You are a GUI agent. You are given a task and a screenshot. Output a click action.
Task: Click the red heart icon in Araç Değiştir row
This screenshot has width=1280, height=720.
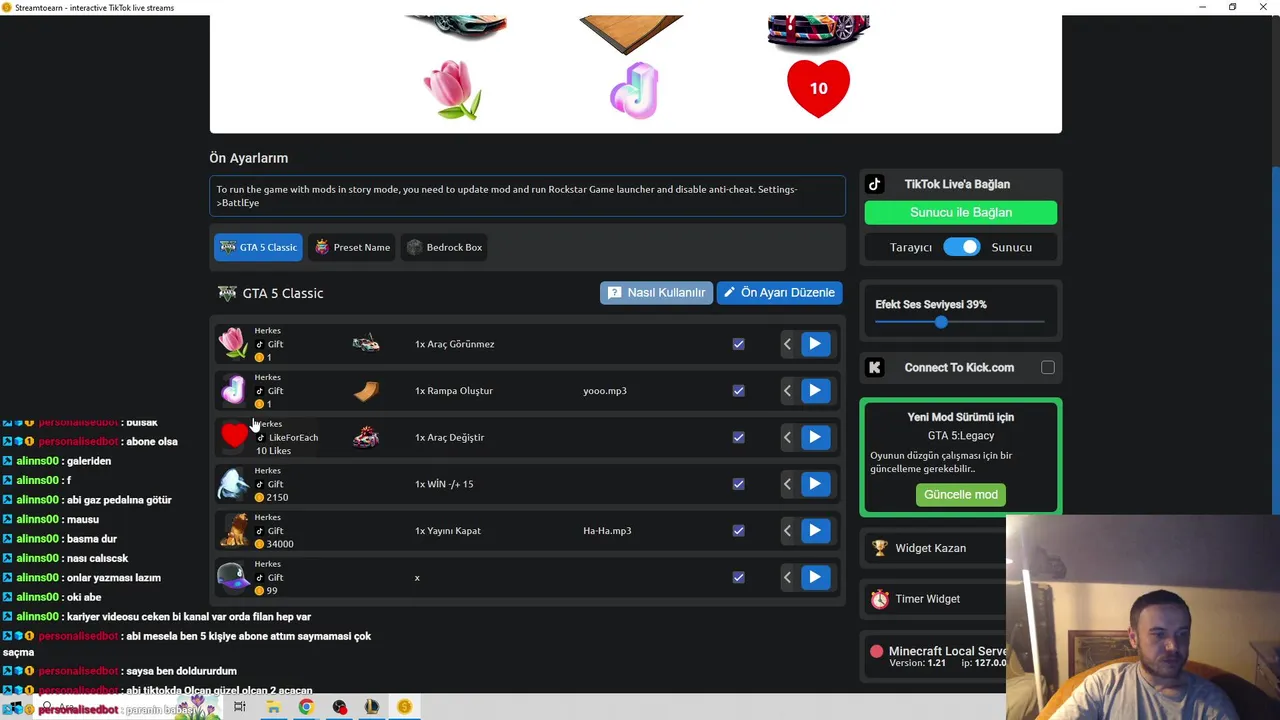[x=234, y=435]
